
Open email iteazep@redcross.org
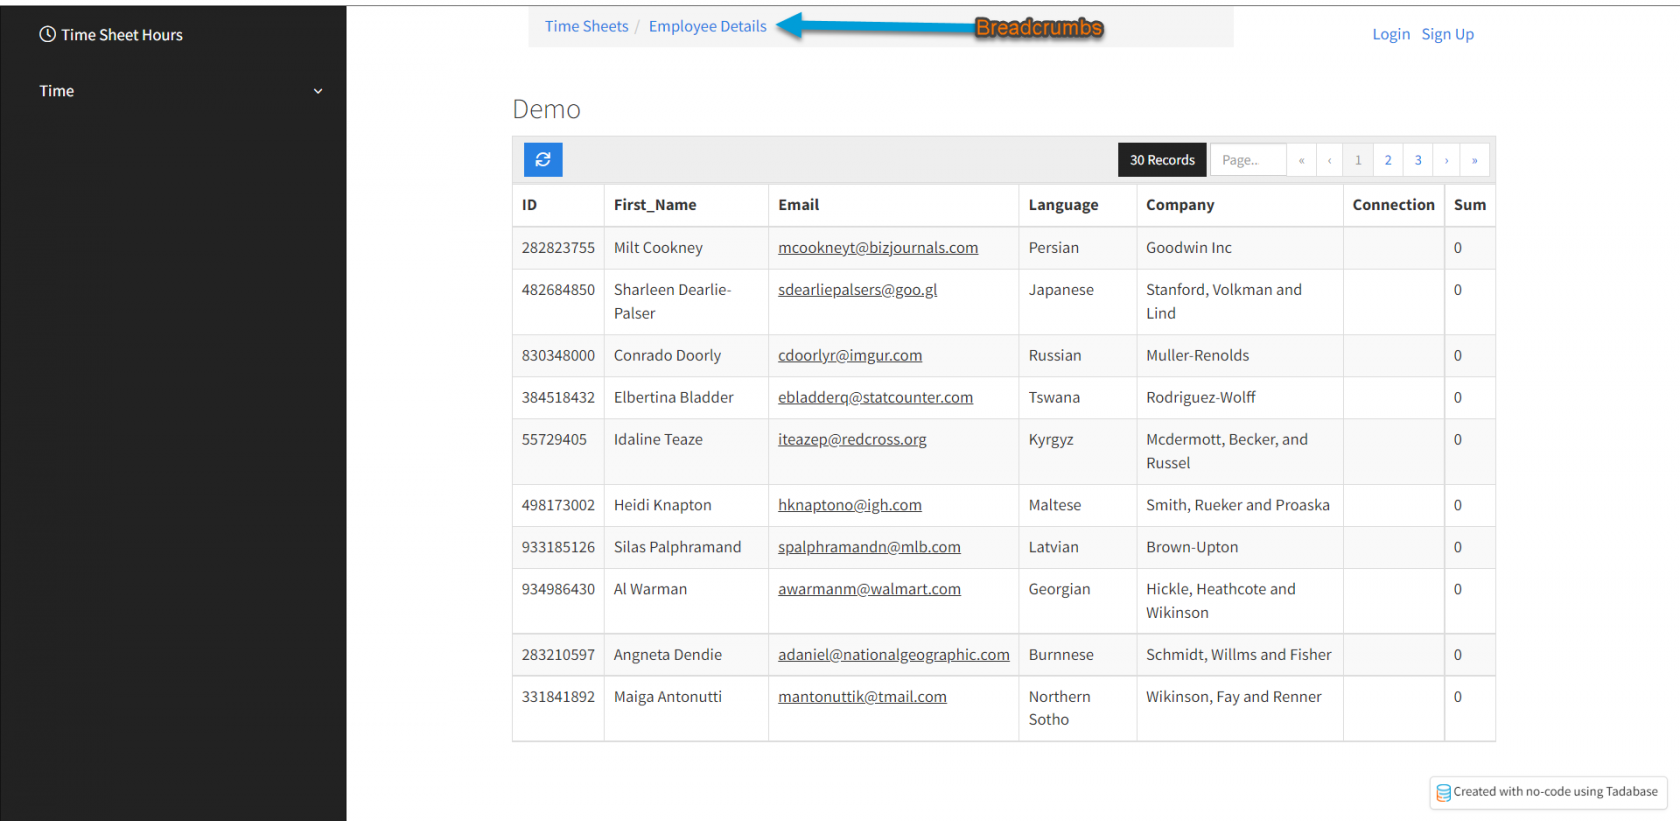(852, 440)
